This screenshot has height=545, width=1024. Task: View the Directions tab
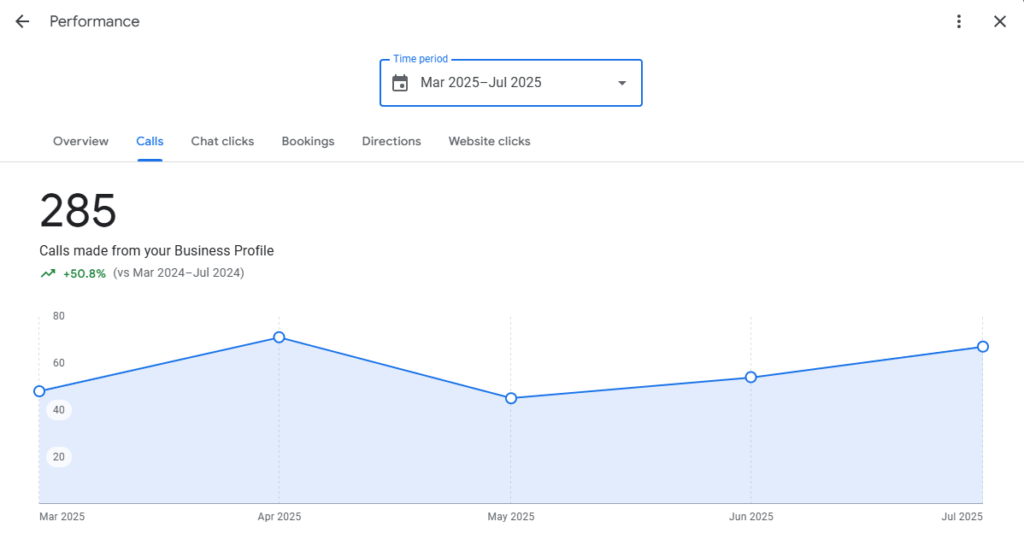pos(391,141)
